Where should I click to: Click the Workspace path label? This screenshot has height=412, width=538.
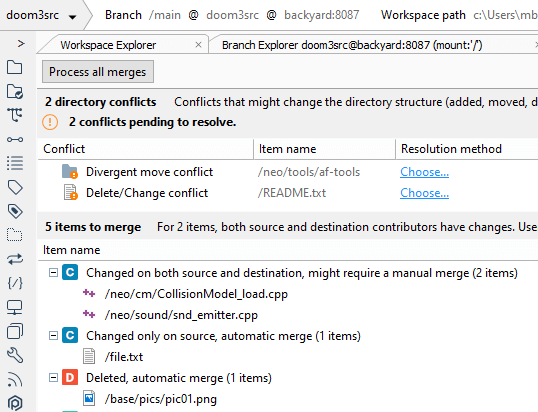click(x=423, y=15)
